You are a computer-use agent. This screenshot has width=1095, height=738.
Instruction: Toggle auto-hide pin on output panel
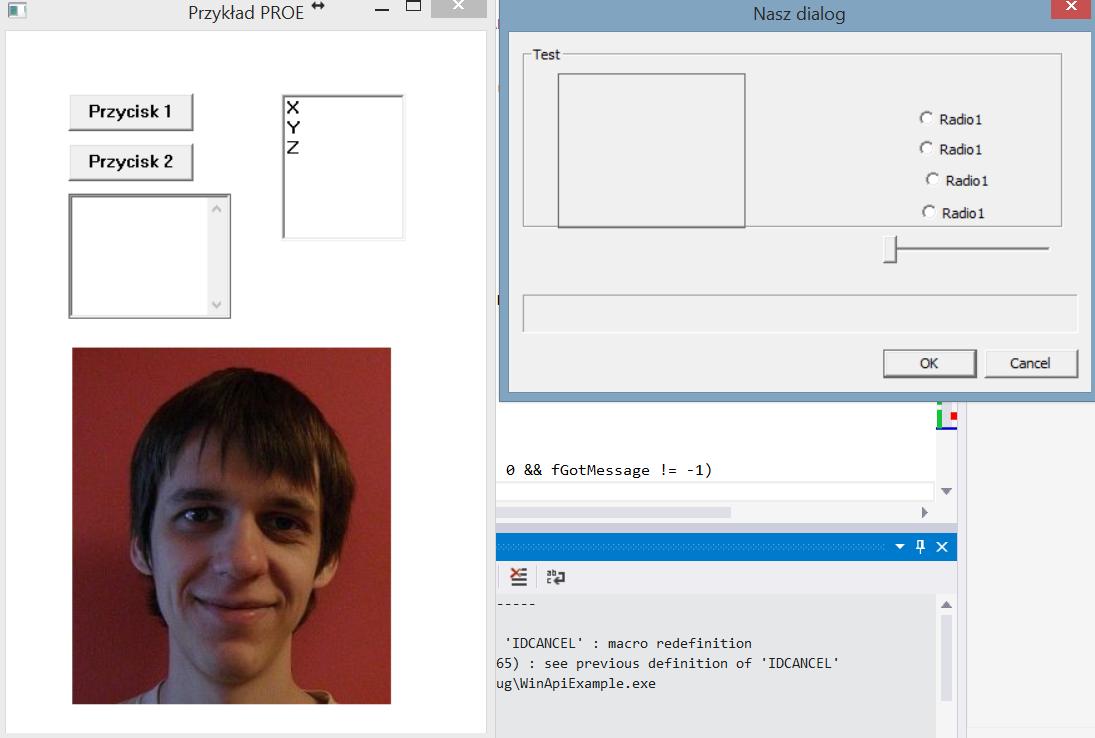(920, 547)
